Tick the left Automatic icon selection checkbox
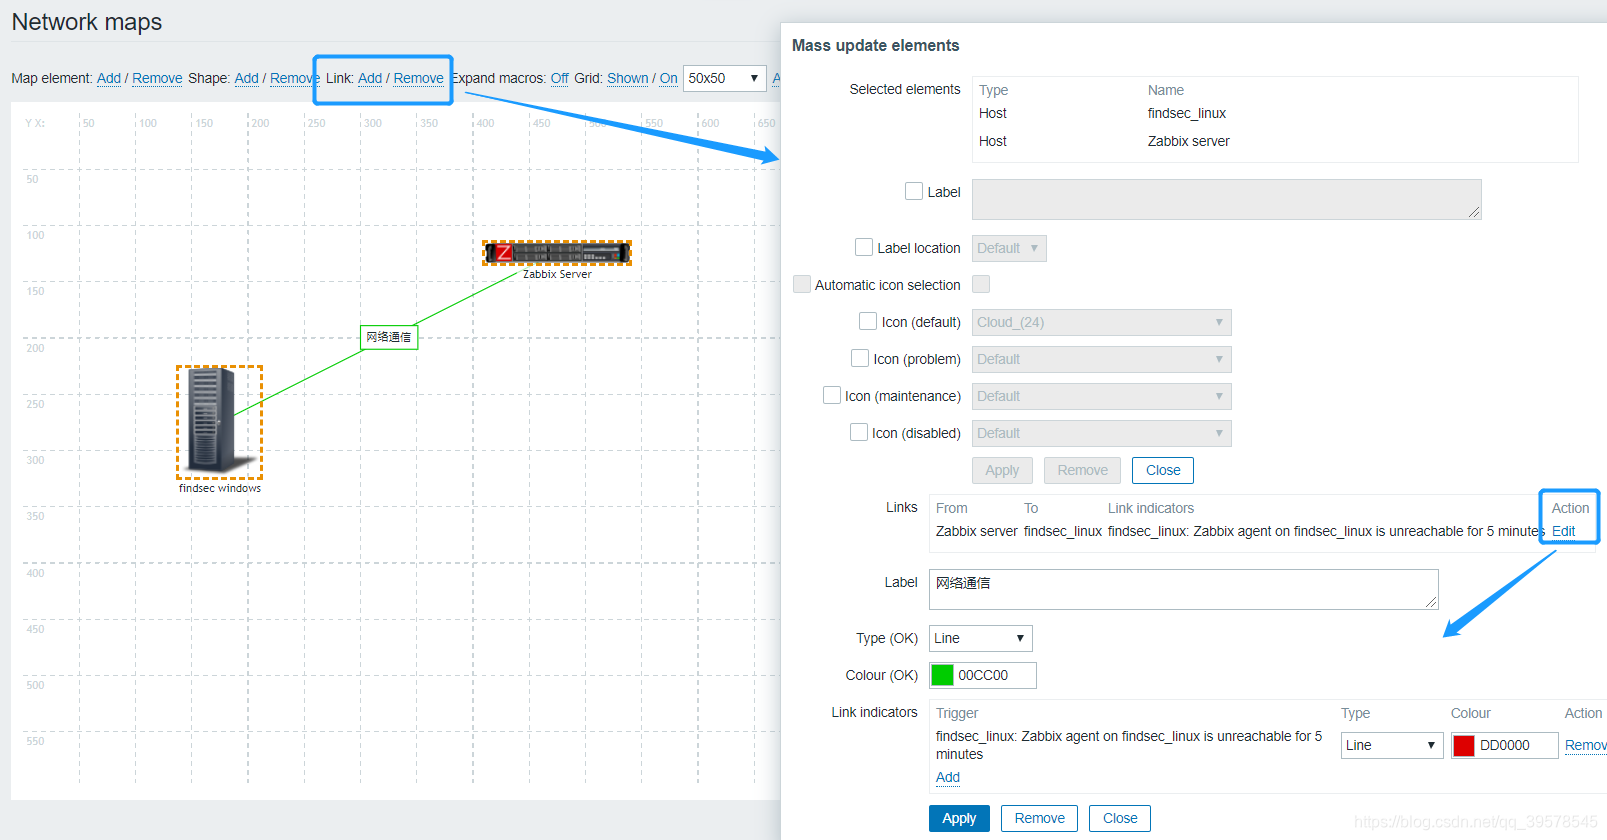Screen dimensions: 1607x840 [x=802, y=284]
